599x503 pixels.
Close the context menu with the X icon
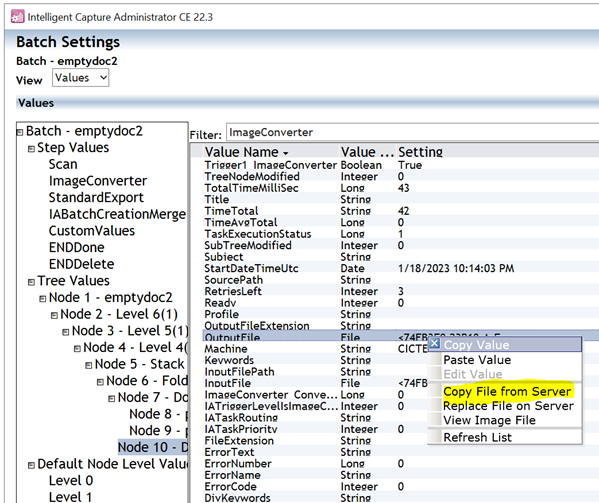434,343
